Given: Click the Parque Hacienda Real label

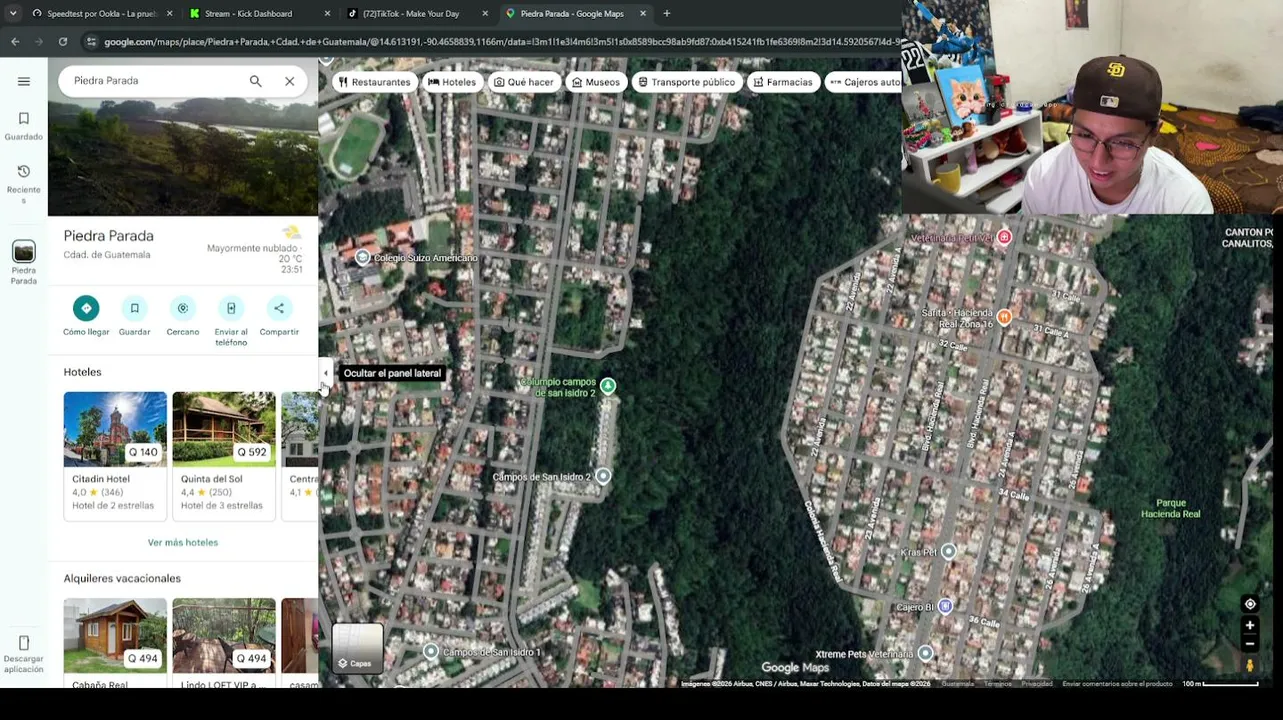Looking at the screenshot, I should pos(1170,508).
